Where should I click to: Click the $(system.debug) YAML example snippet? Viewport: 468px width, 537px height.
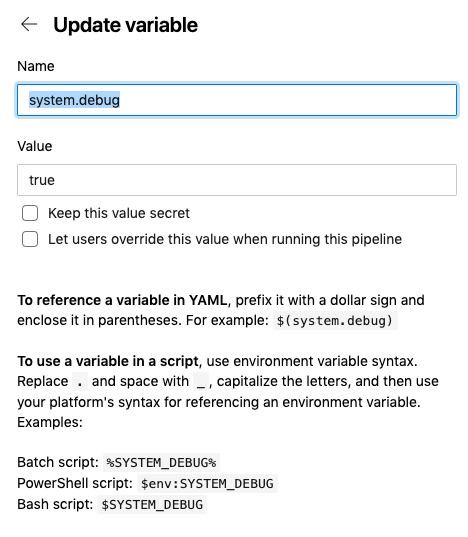(335, 321)
